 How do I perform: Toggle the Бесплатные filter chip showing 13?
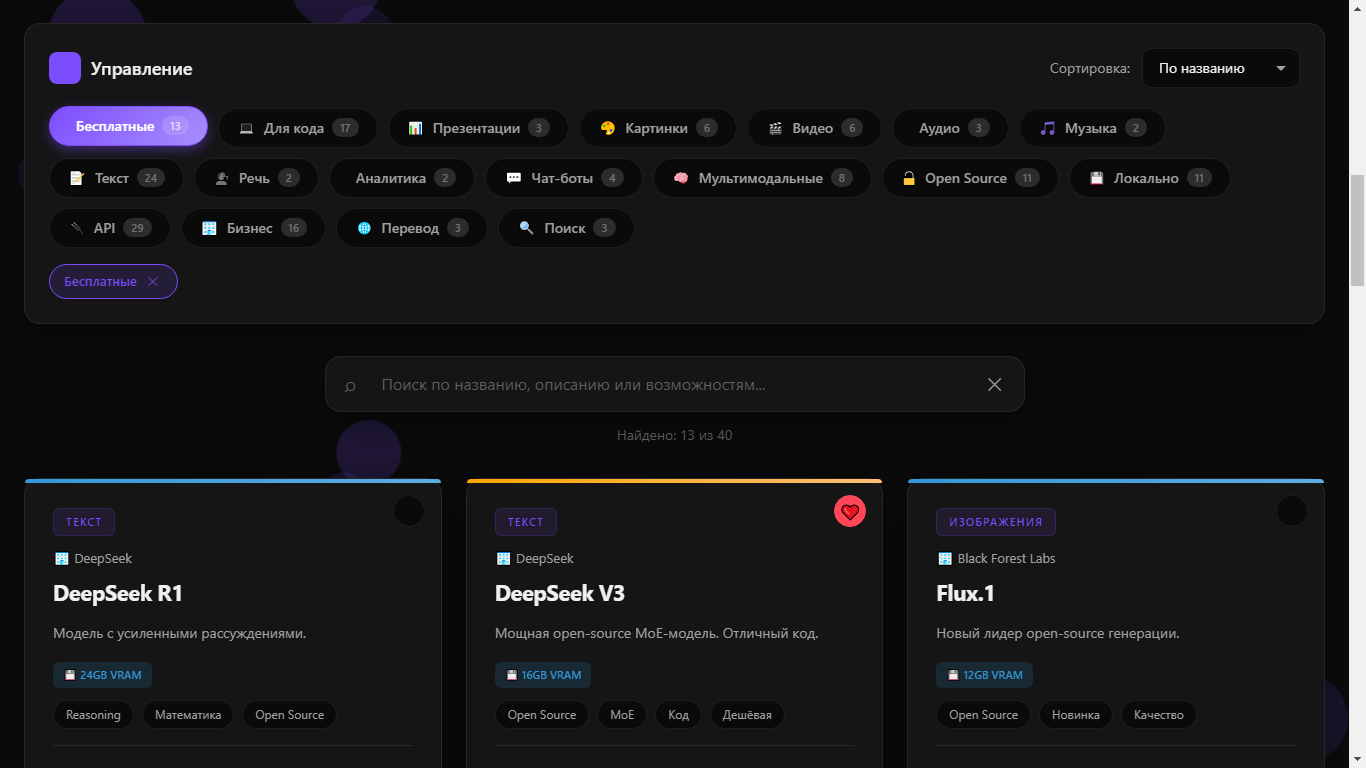(128, 127)
